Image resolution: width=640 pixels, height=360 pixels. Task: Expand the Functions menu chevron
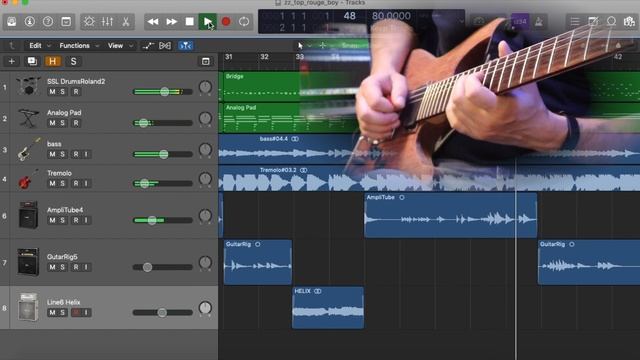pos(97,46)
